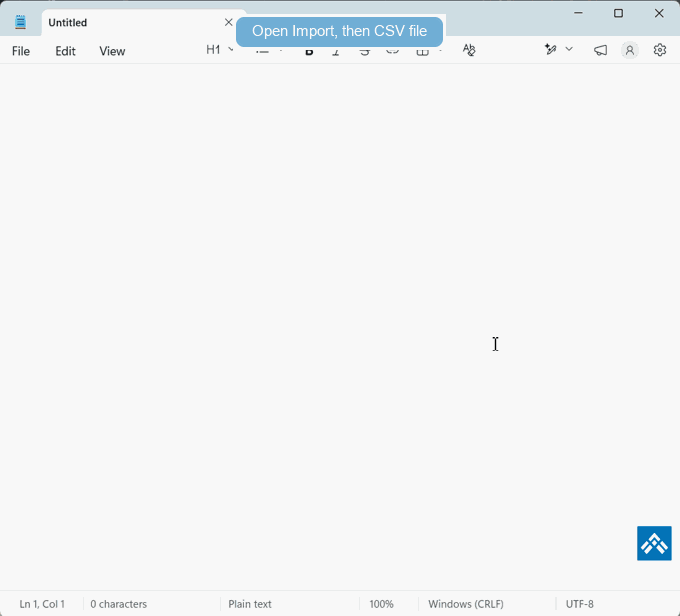
Task: Open Notepad settings gear
Action: 660,50
